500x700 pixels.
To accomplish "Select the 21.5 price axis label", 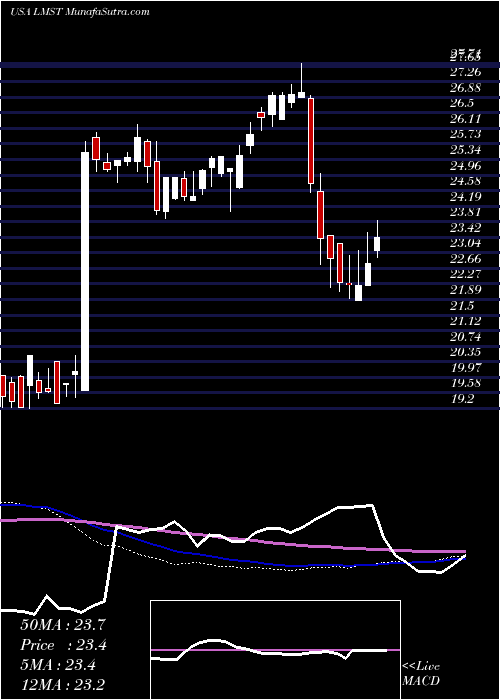I will (x=462, y=305).
